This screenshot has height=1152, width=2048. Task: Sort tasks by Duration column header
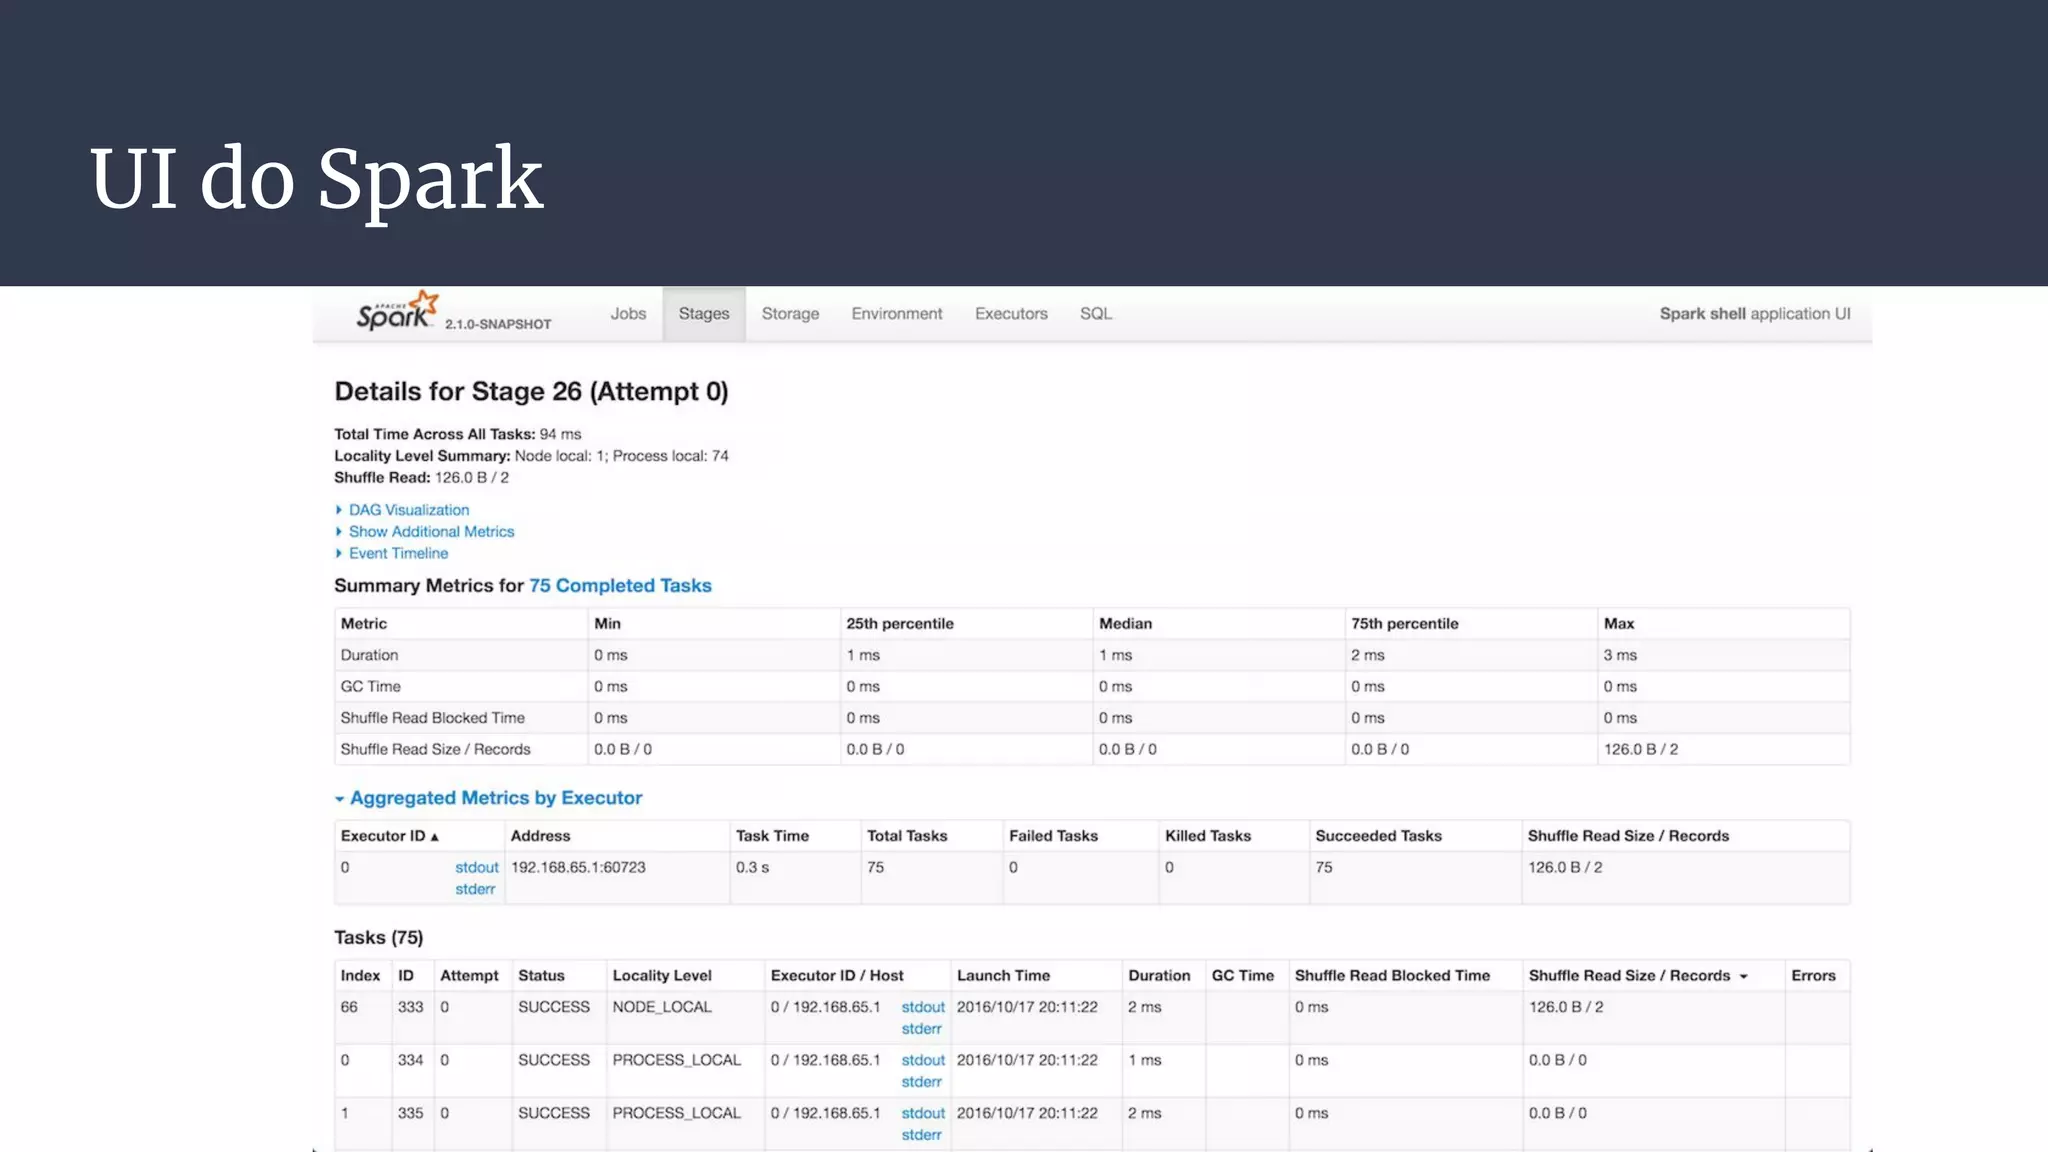tap(1158, 976)
